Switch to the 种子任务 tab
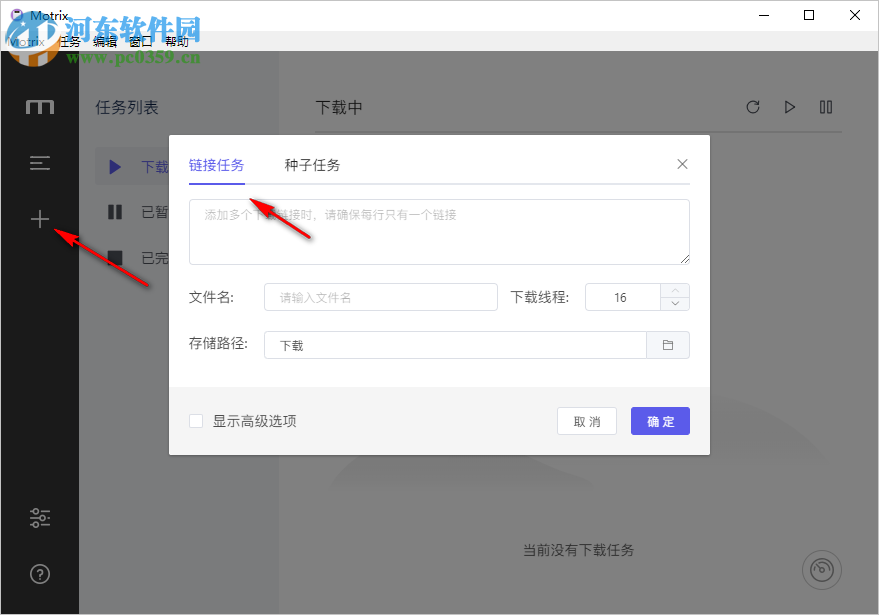Image resolution: width=879 pixels, height=615 pixels. click(x=312, y=165)
